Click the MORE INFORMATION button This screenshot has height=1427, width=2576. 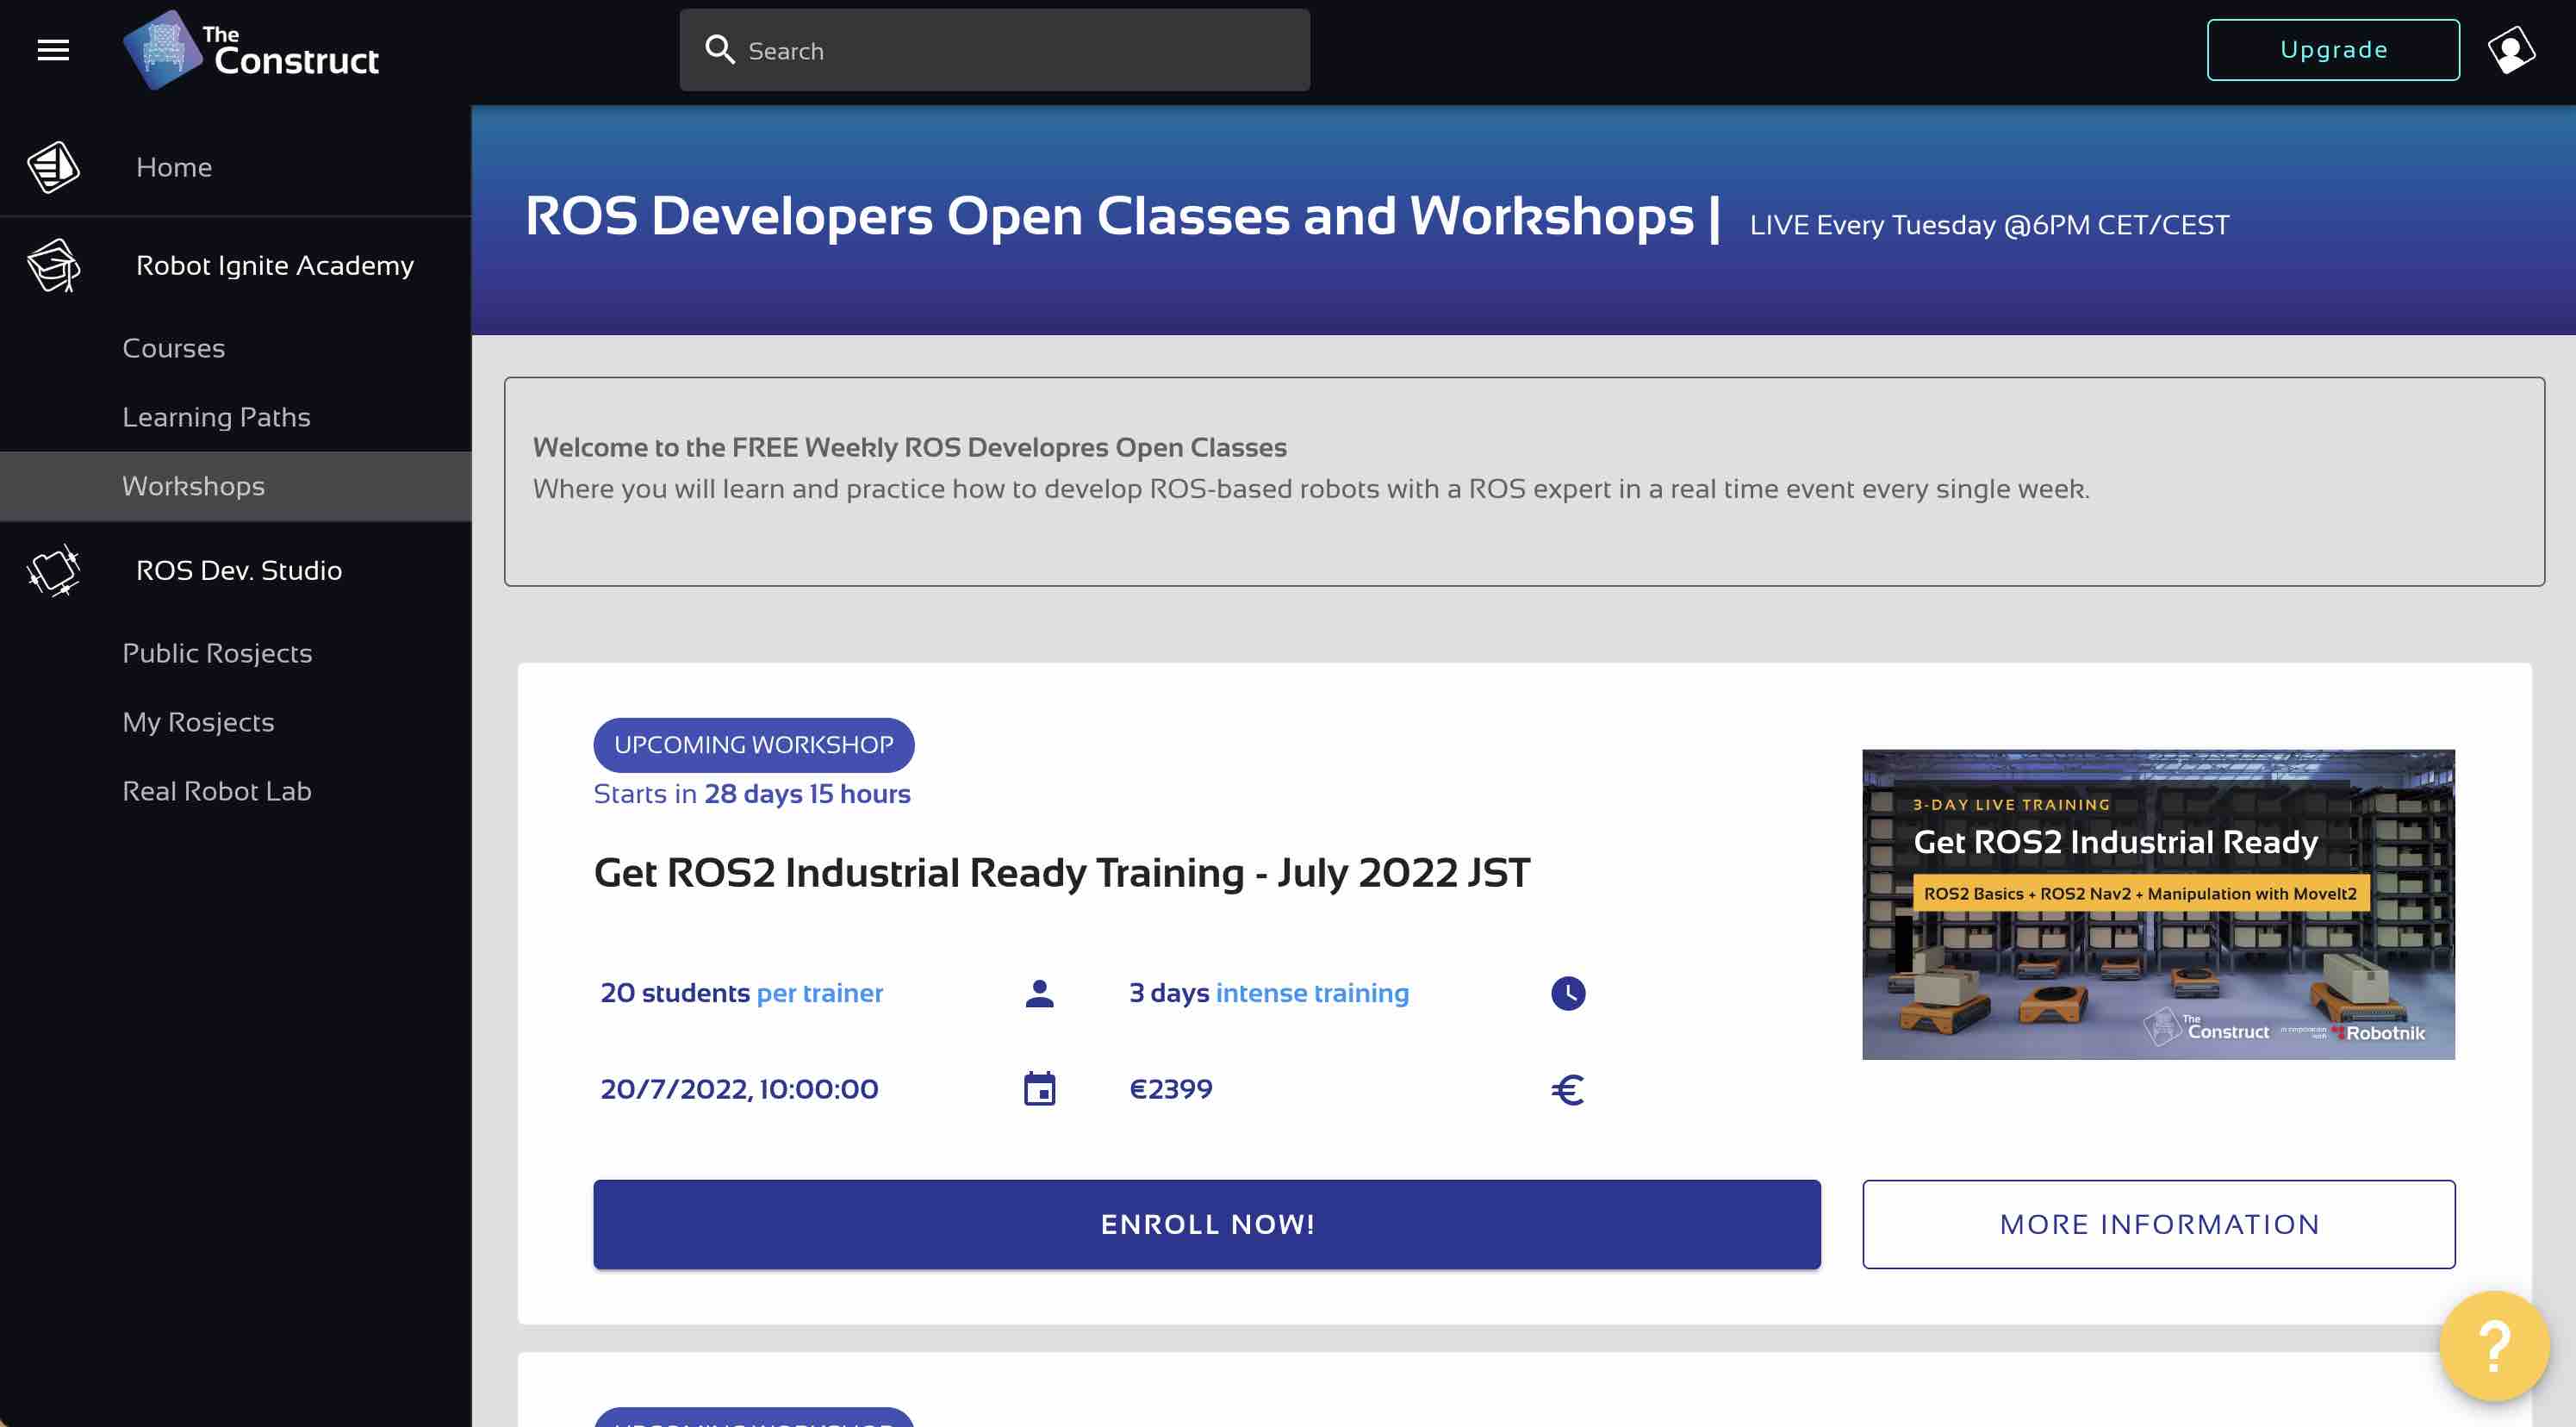click(2158, 1224)
